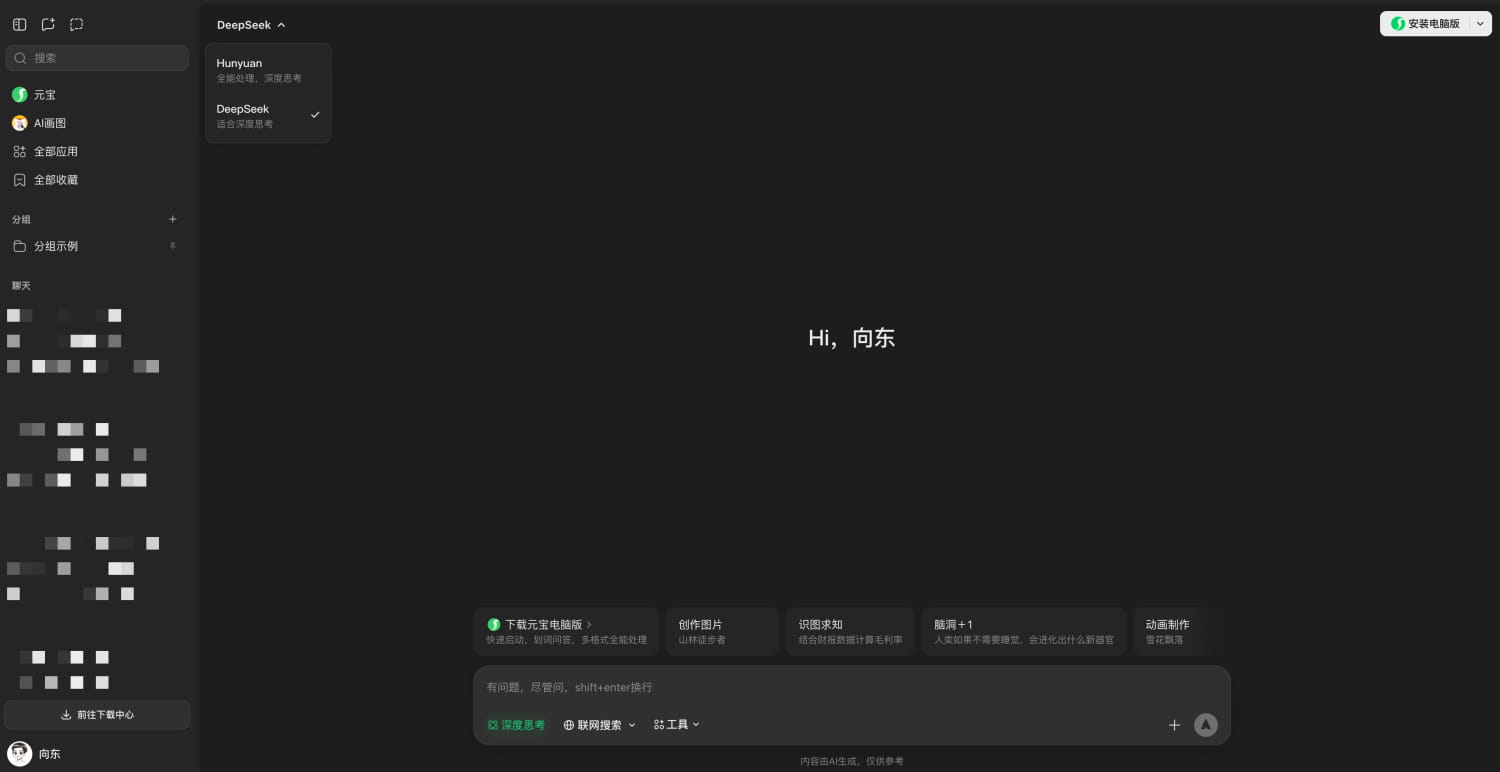Click the 安装电脑版 install button

1432,23
